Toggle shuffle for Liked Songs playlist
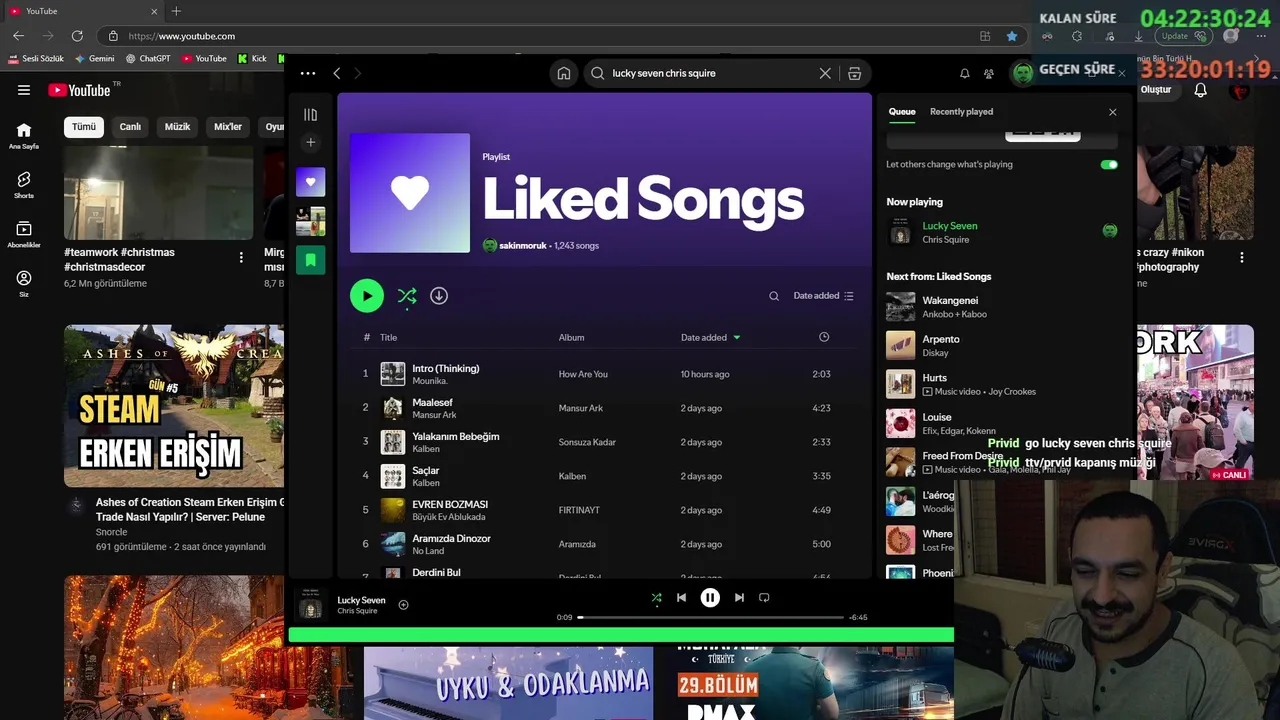The width and height of the screenshot is (1280, 720). pos(407,296)
